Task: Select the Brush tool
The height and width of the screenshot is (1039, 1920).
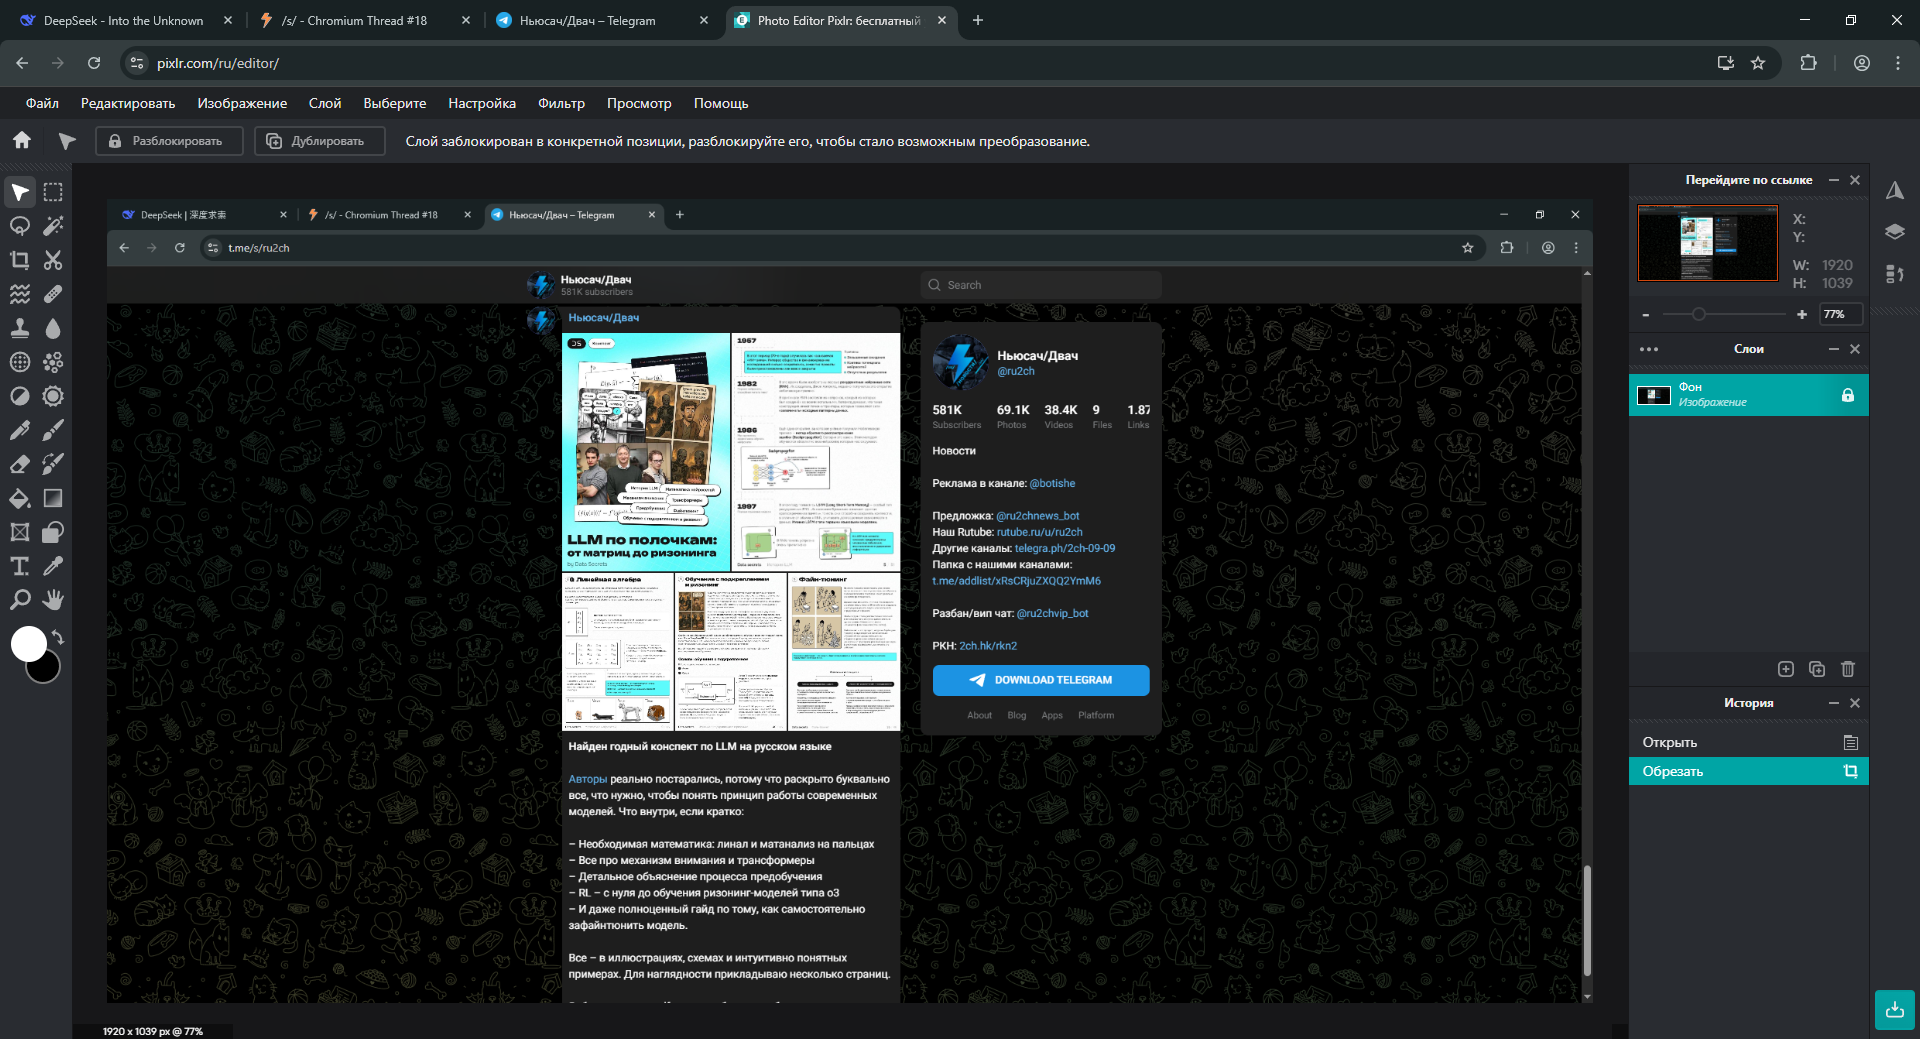Action: [53, 430]
